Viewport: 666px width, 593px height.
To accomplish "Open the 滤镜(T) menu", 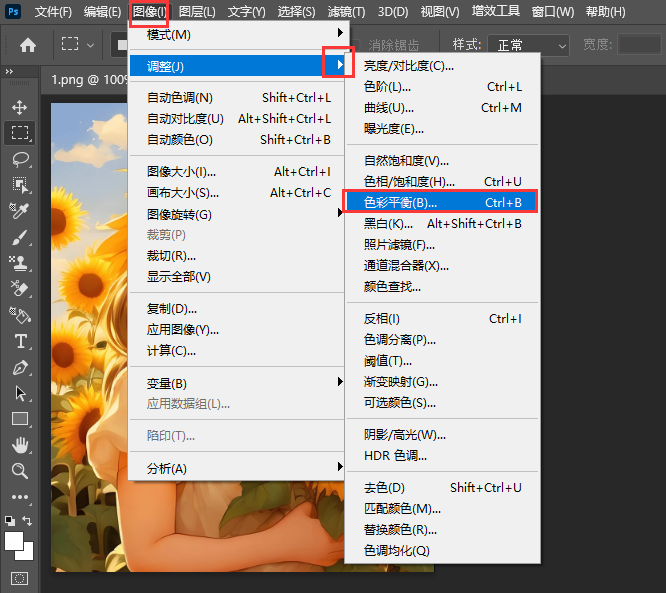I will pyautogui.click(x=346, y=11).
